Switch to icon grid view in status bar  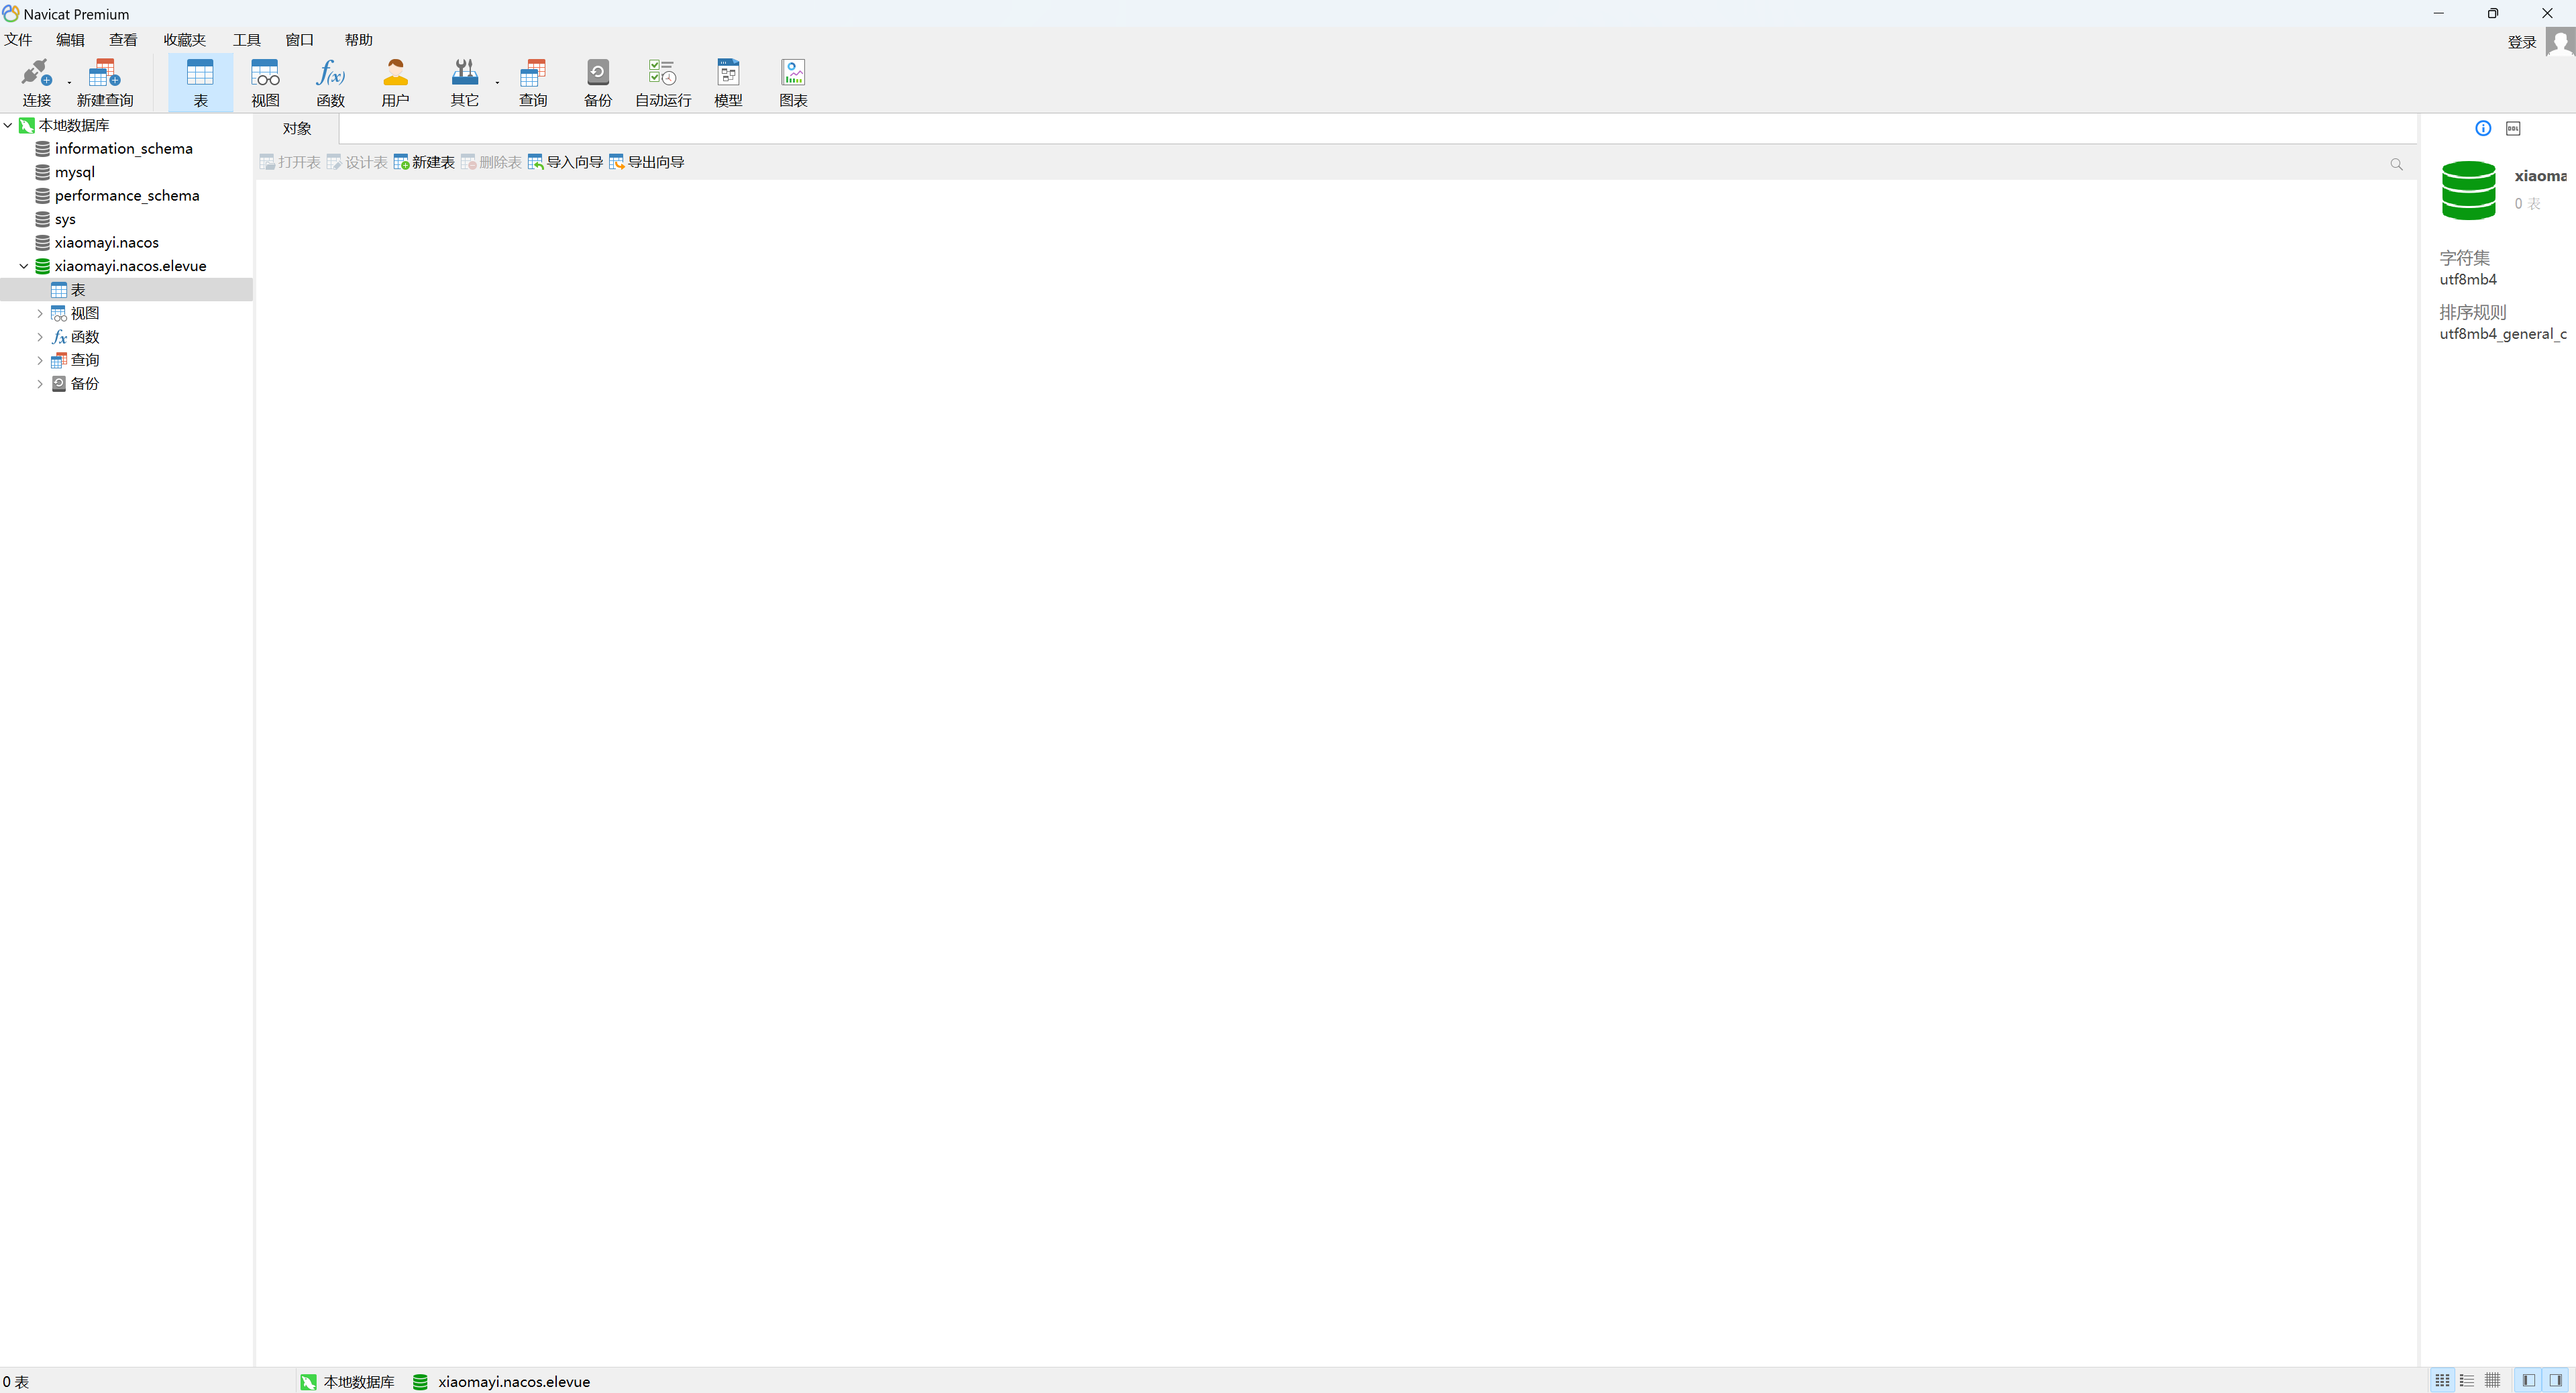(x=2442, y=1380)
